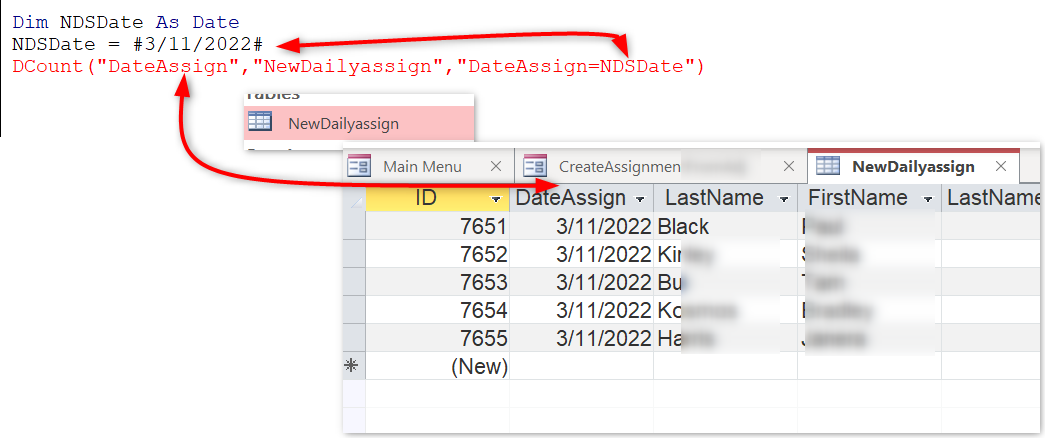Open the DateAssign column dropdown arrow
This screenshot has width=1045, height=438.
(x=640, y=199)
